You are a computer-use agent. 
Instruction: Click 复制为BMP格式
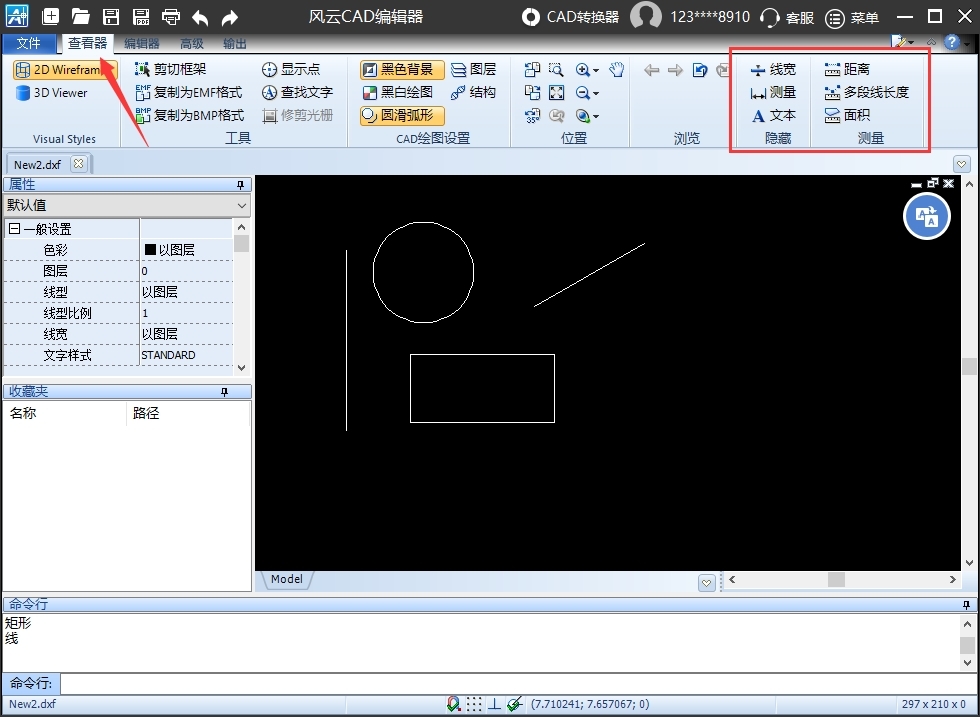[x=189, y=116]
